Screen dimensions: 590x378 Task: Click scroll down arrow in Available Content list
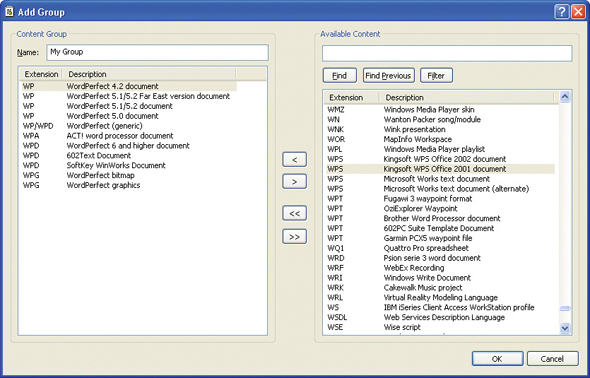pyautogui.click(x=565, y=328)
